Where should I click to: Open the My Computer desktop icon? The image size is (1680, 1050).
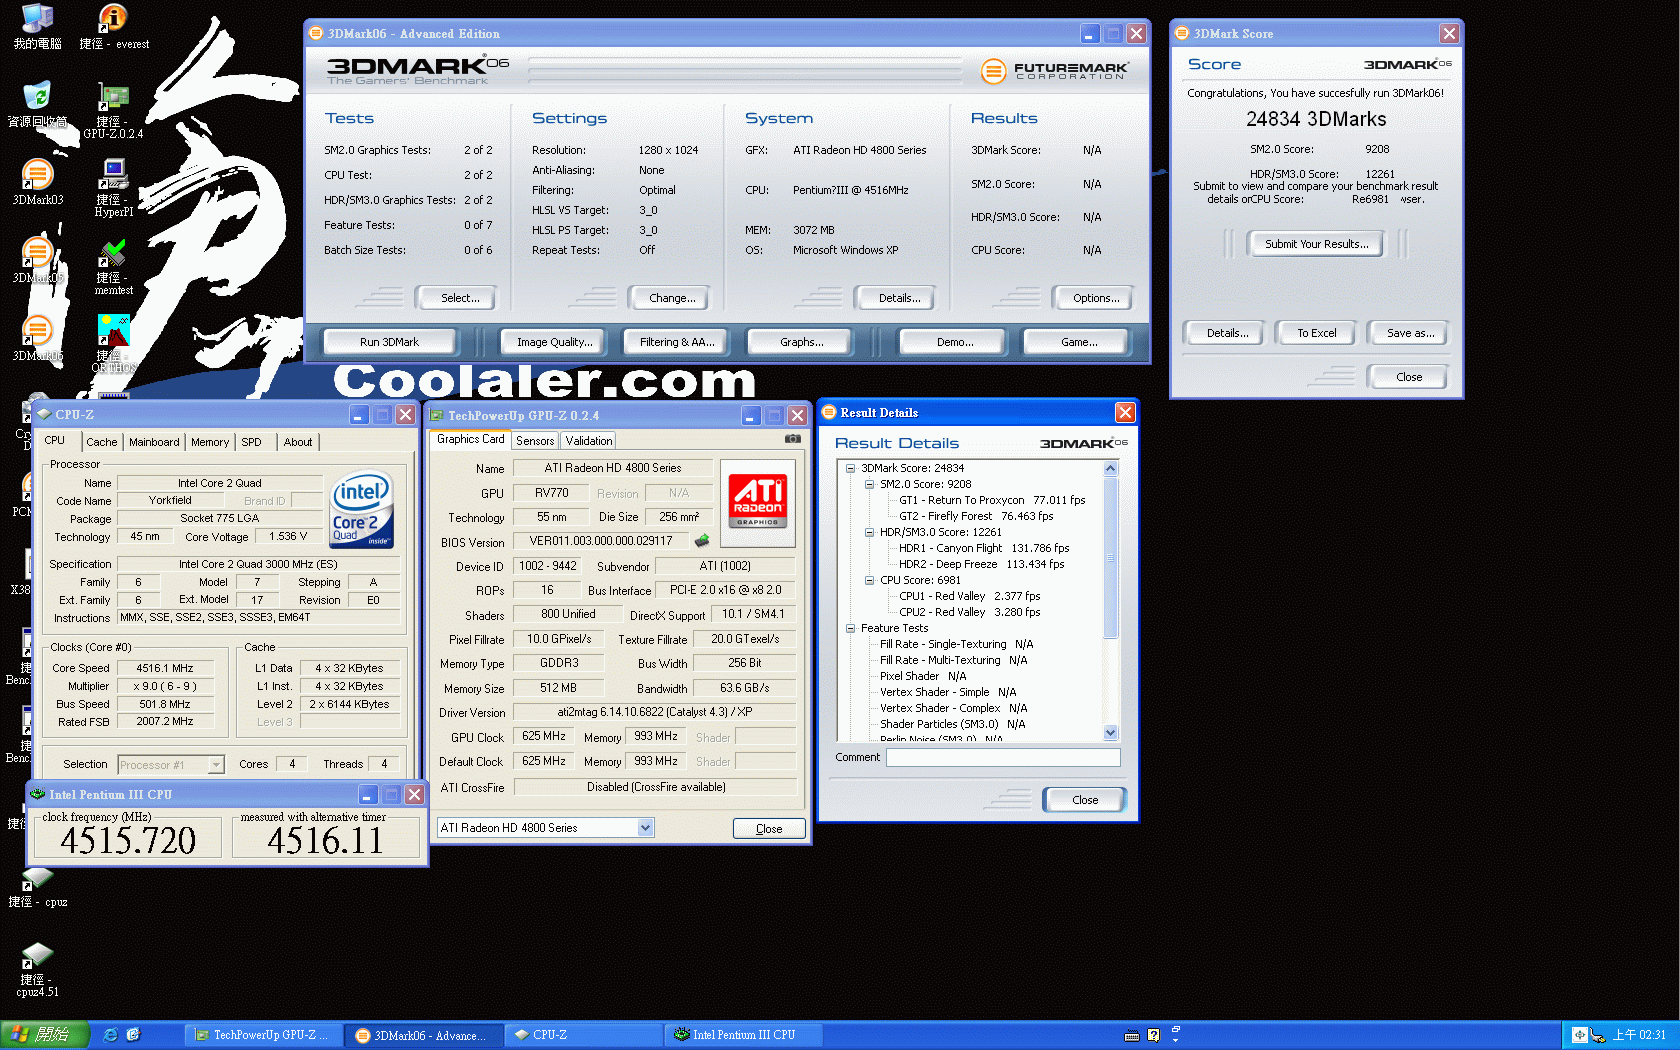point(37,27)
